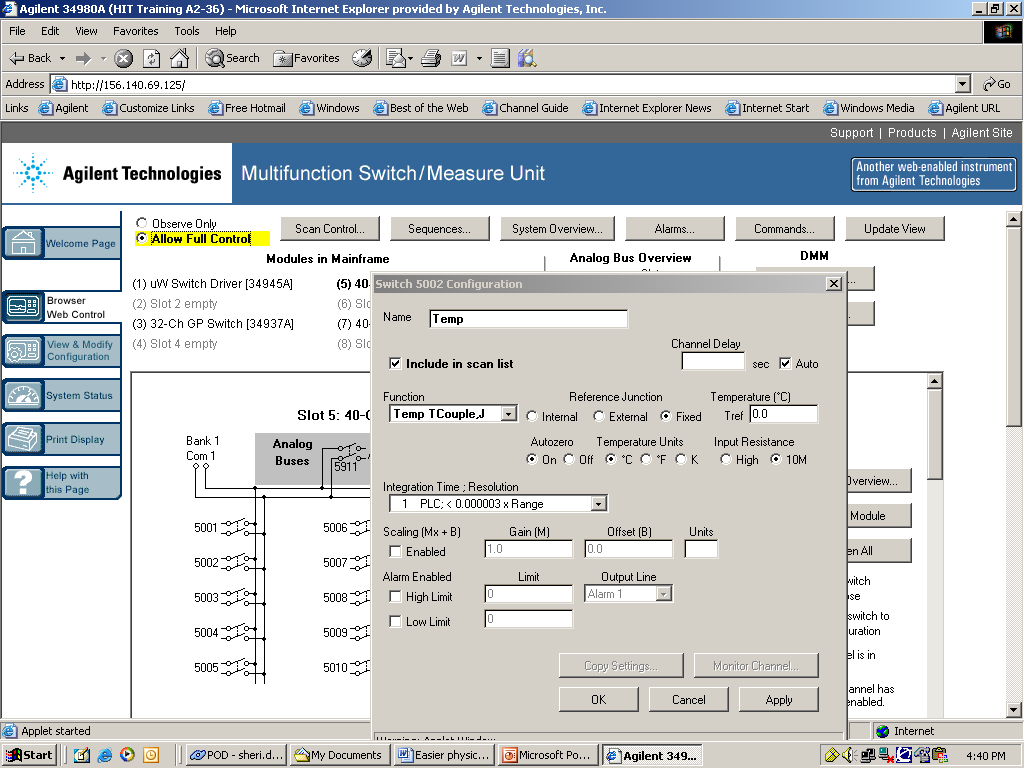
Task: Toggle the Include in scan list checkbox
Action: [x=395, y=364]
